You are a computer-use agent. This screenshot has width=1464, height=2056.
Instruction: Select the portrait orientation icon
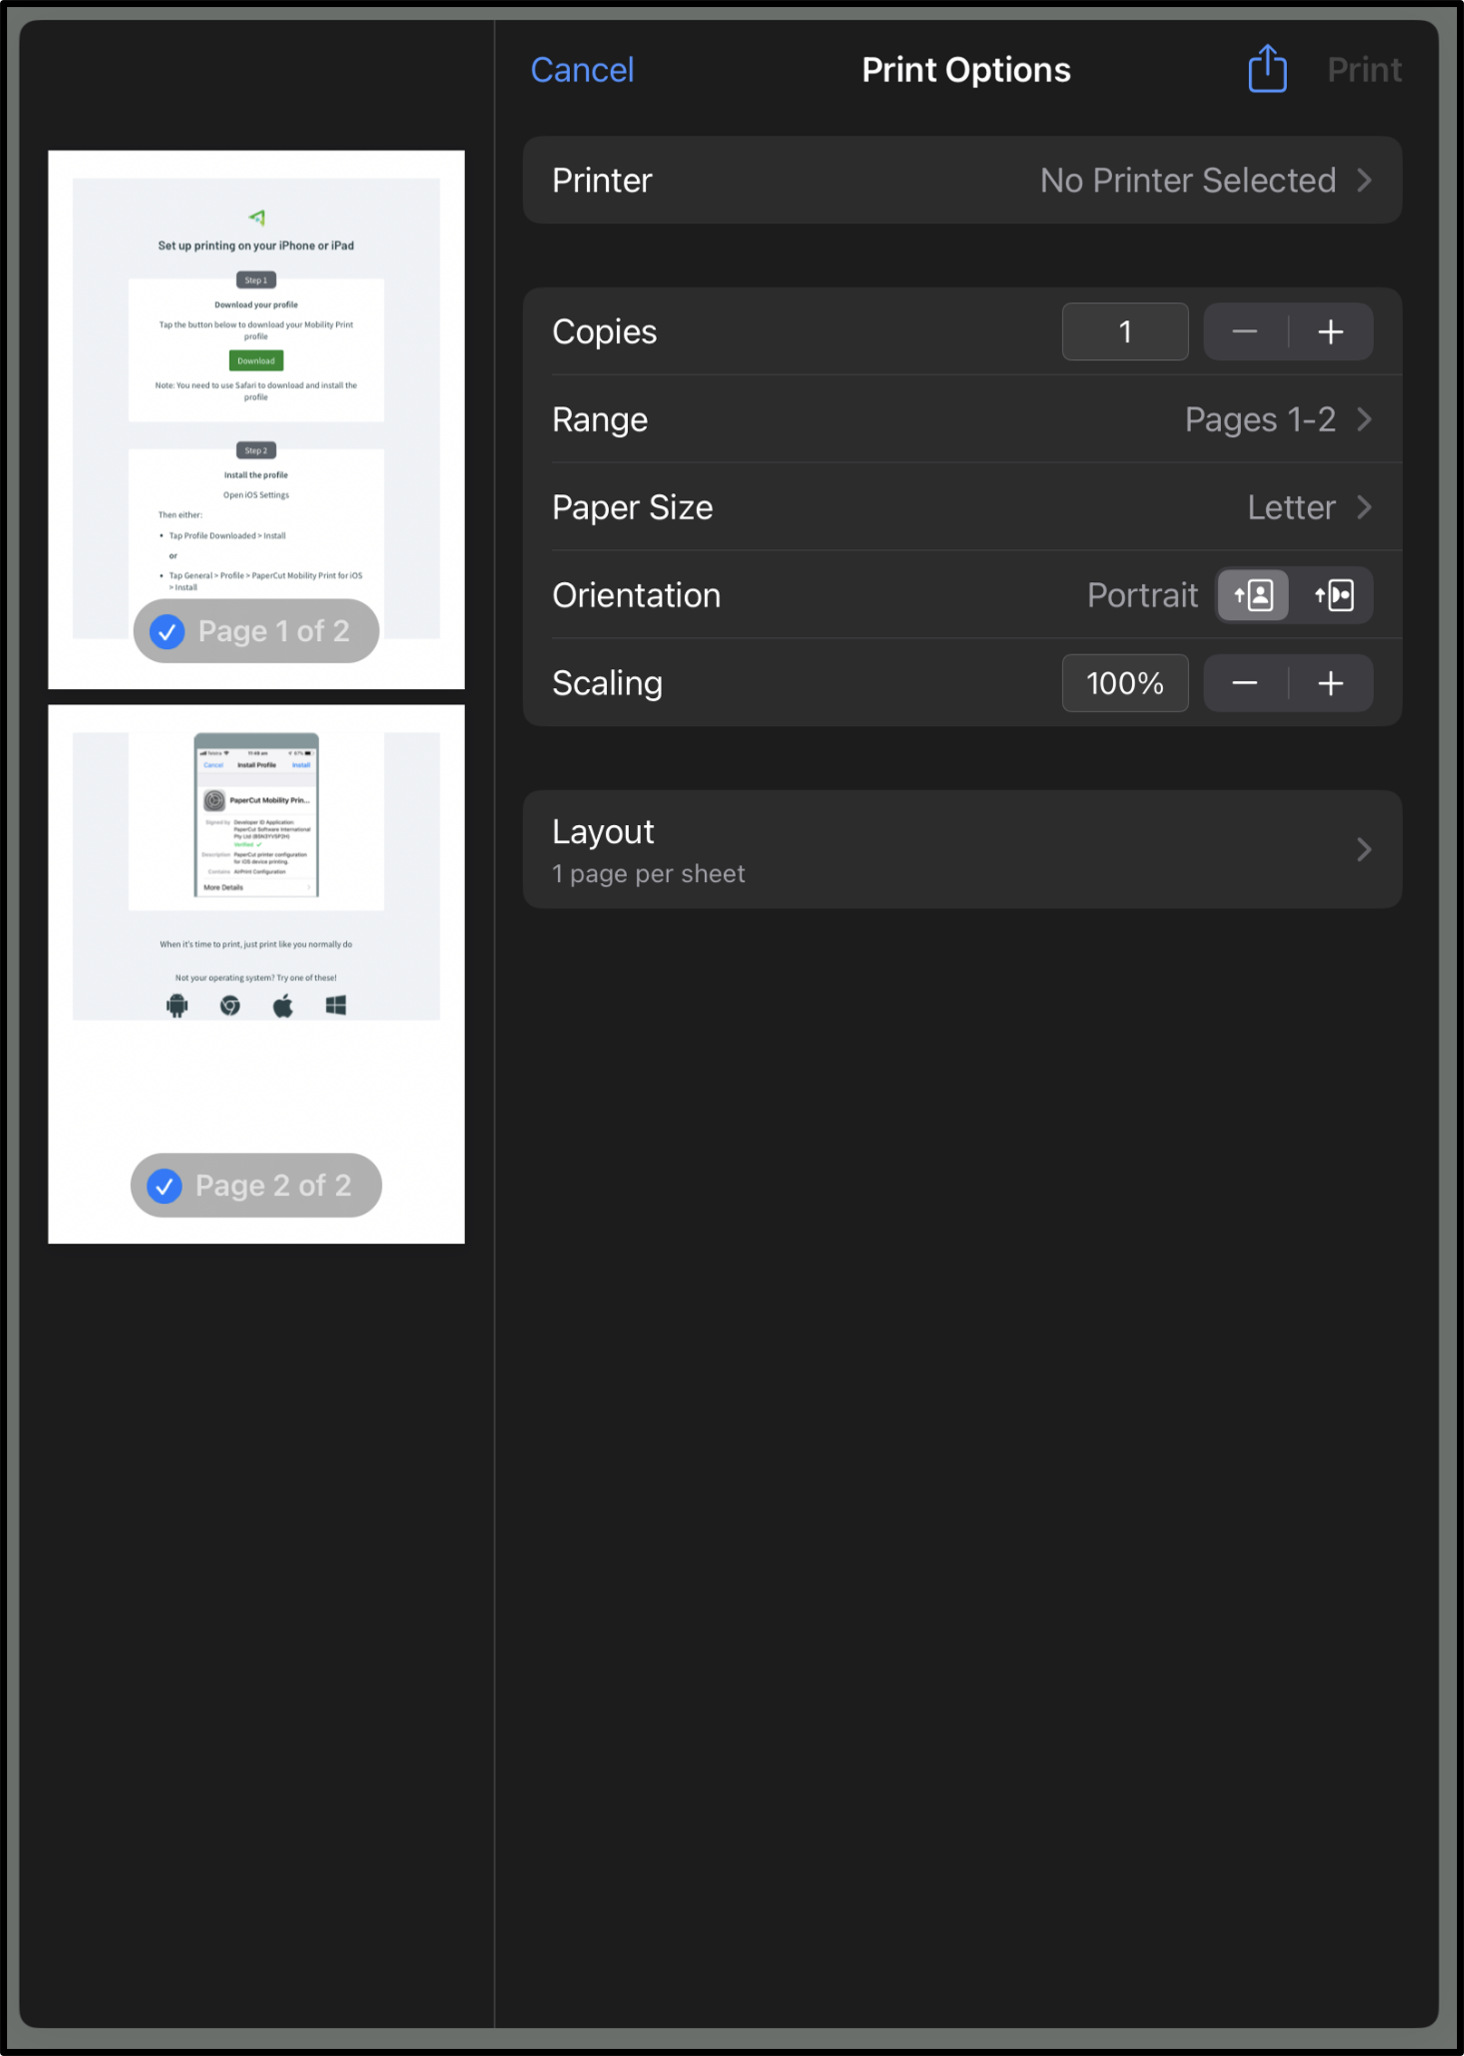point(1253,595)
